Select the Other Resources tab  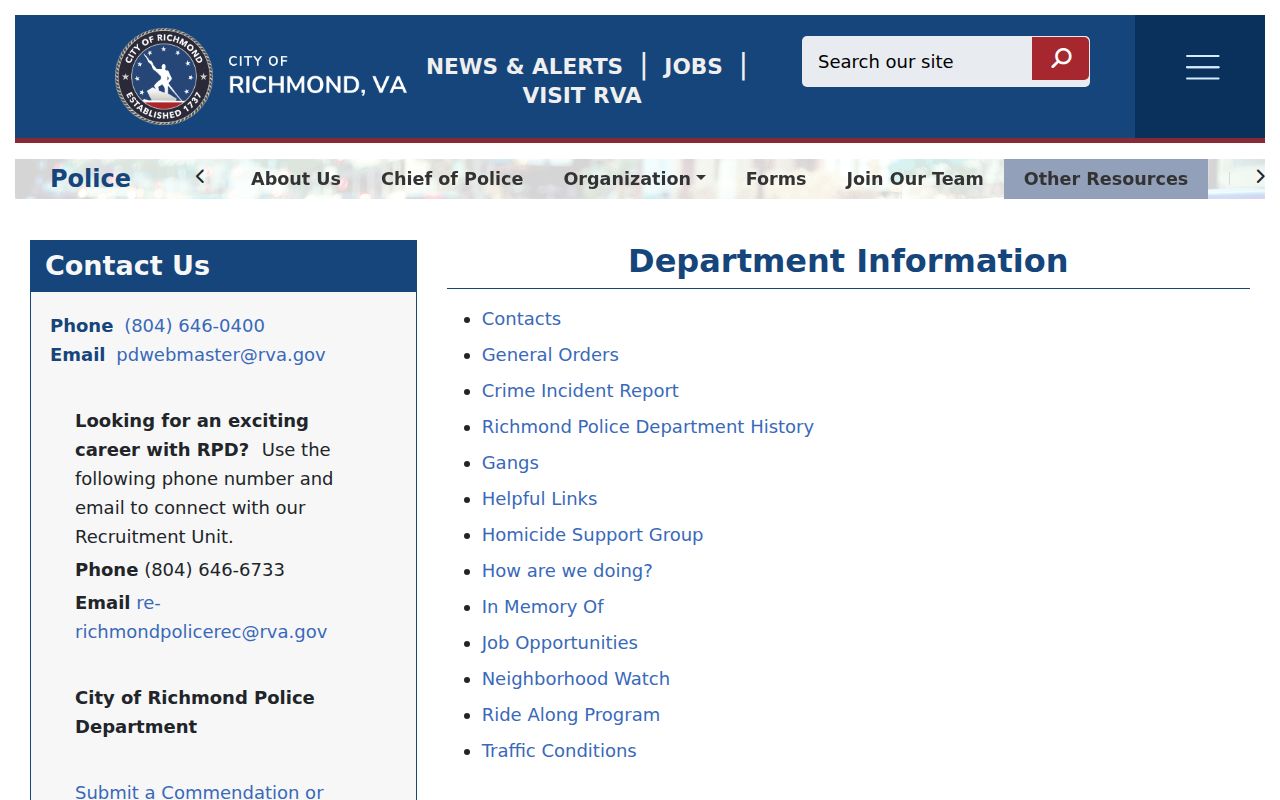tap(1106, 179)
